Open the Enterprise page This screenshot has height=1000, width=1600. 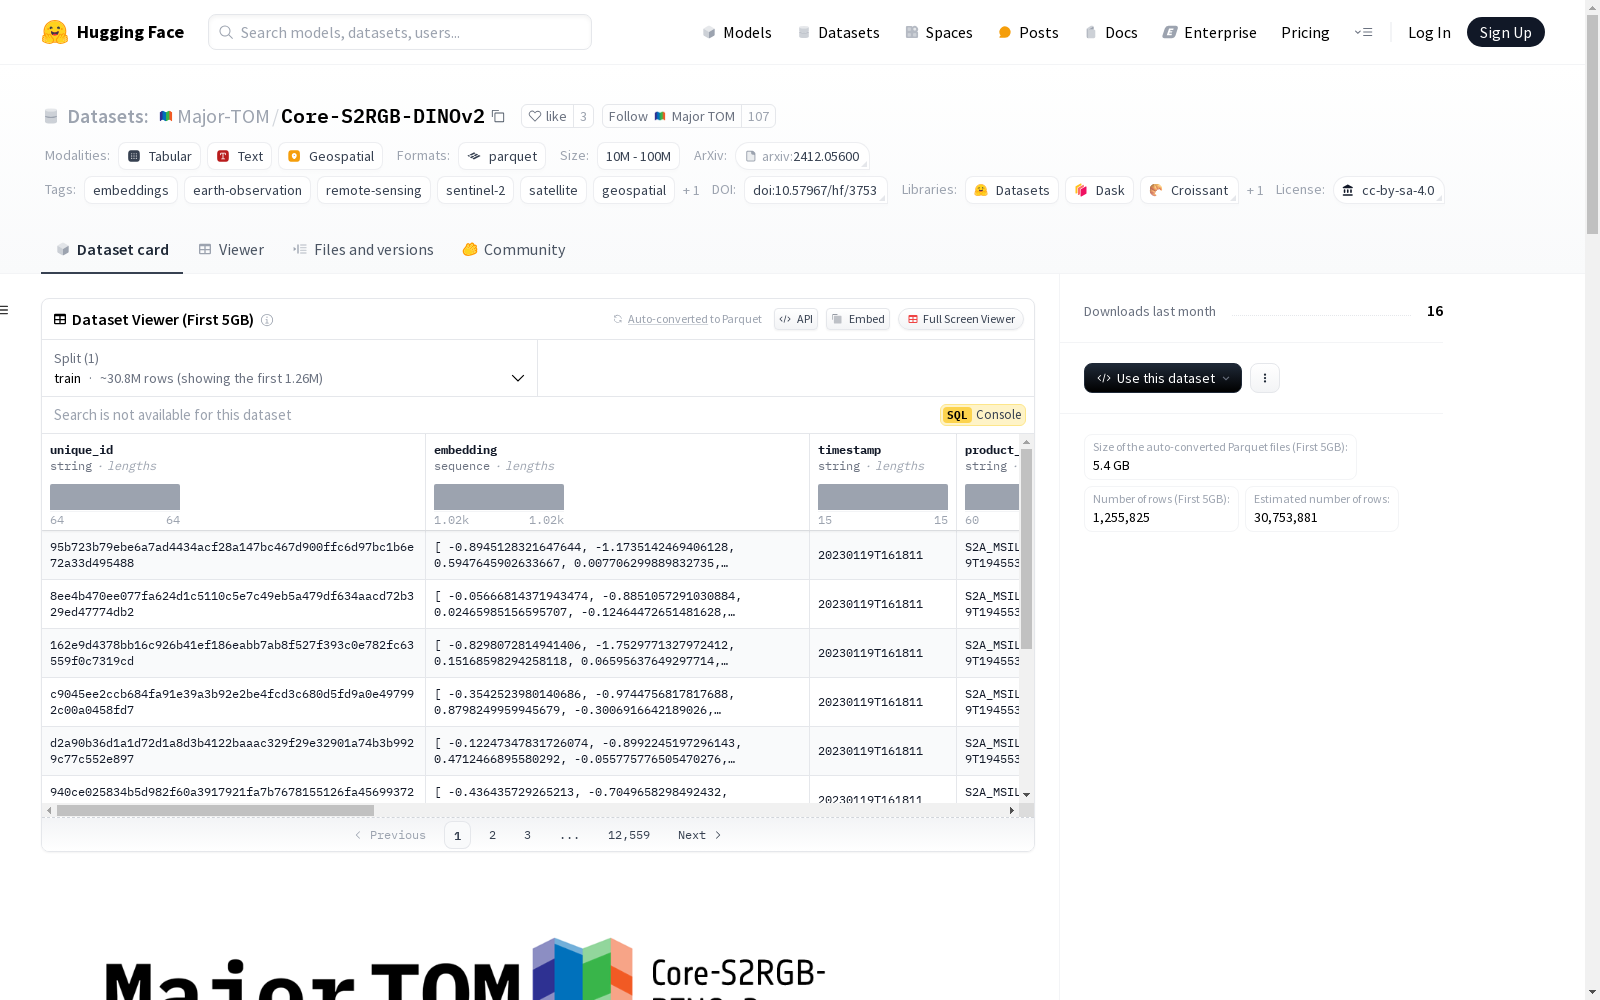pos(1210,32)
